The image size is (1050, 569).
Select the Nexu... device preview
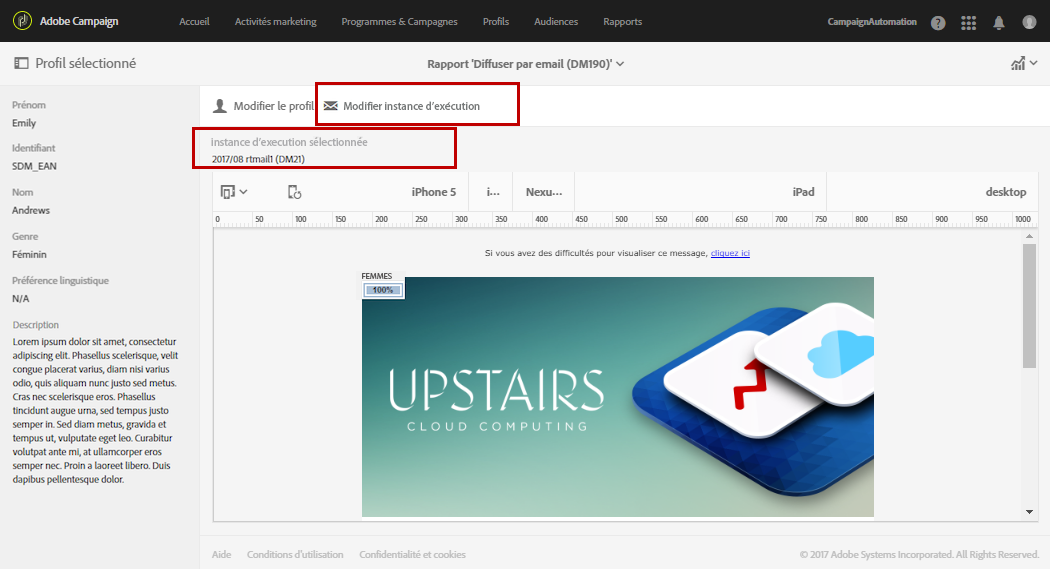544,192
